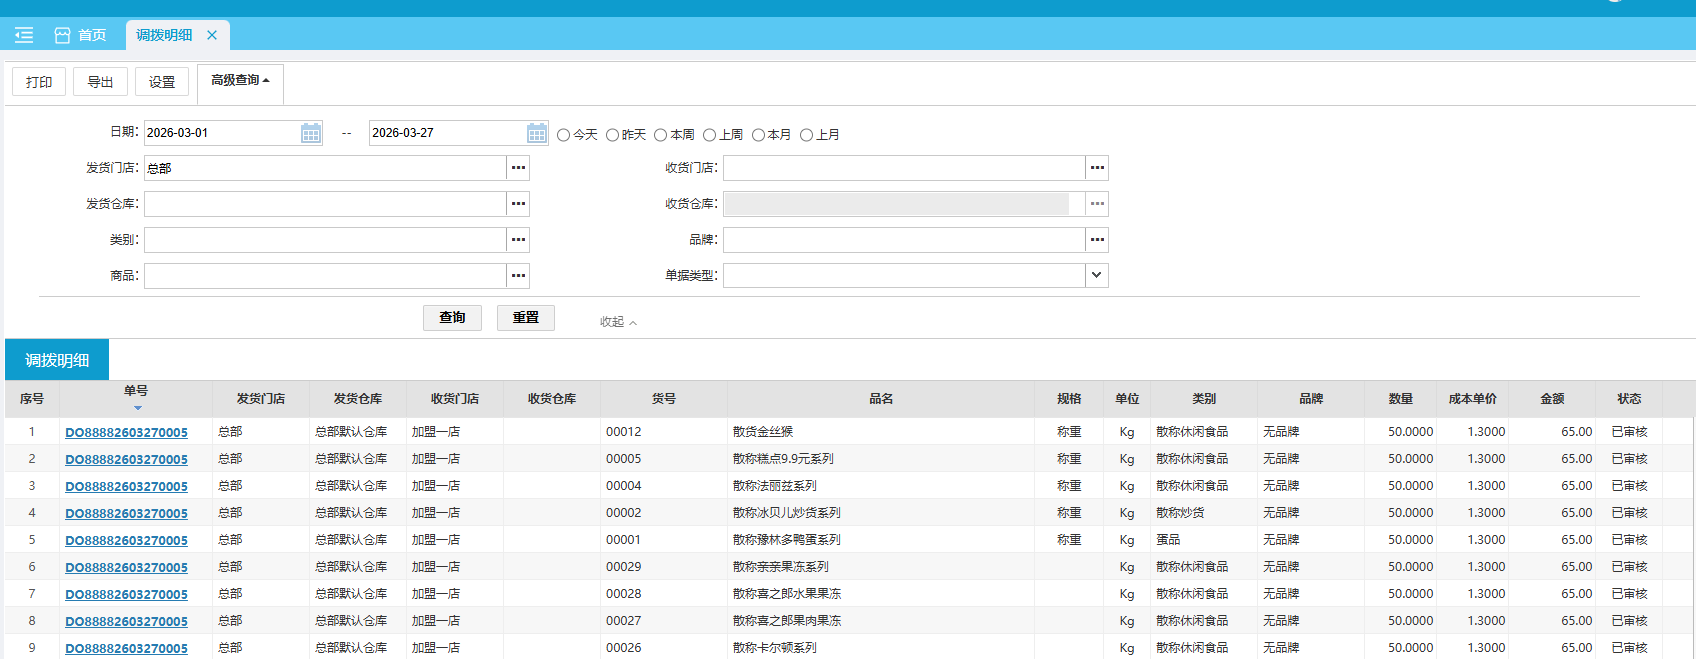Expand the 单据类型 dropdown list
Screen dimensions: 1696x659
coord(1097,275)
